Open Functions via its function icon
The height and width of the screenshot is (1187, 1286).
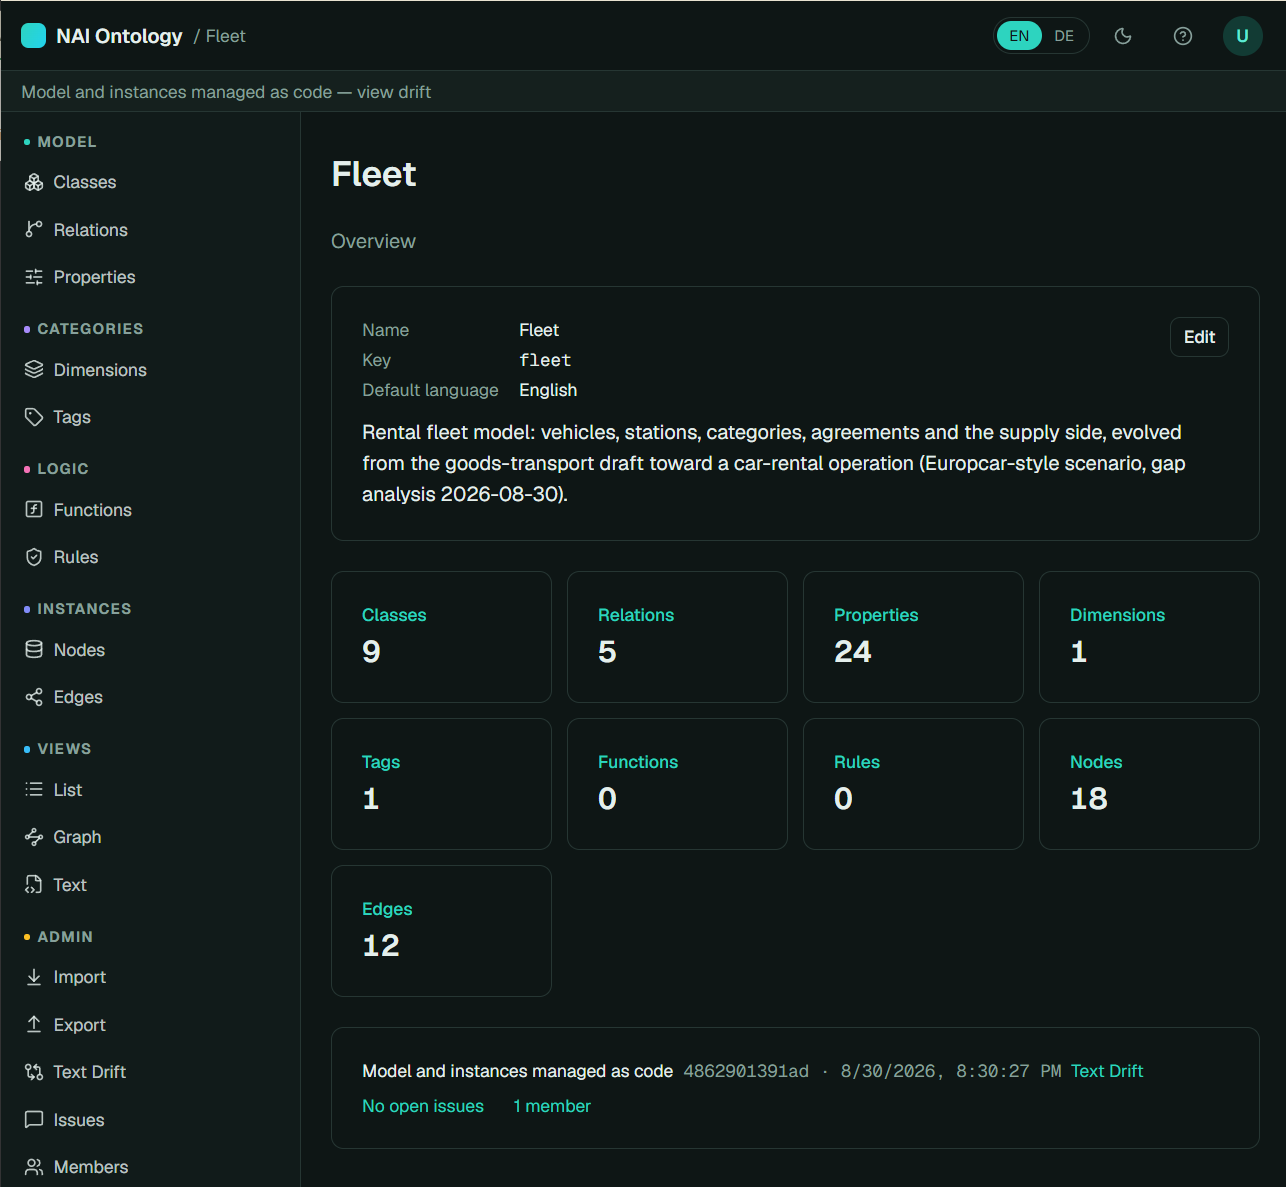[x=34, y=510]
